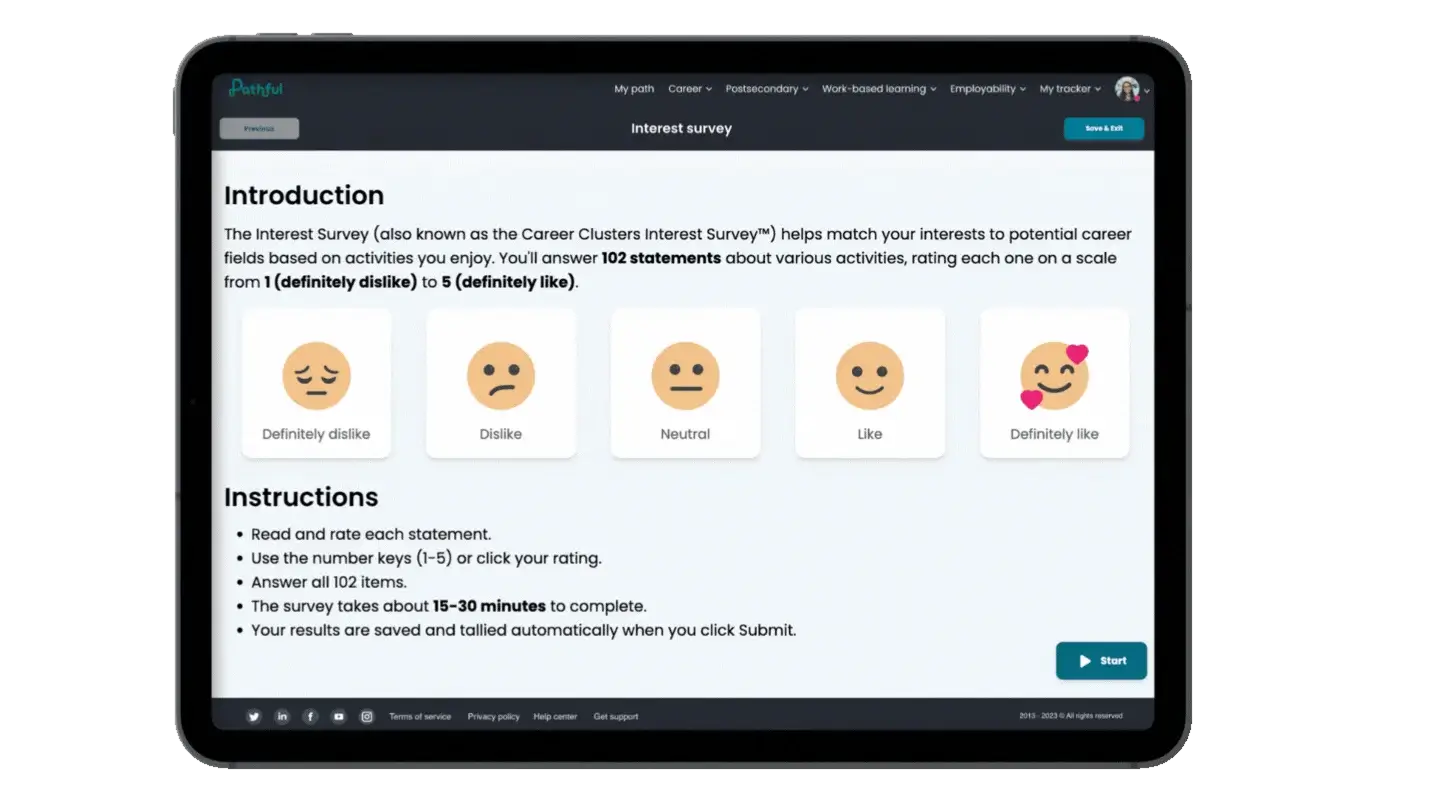Expand the Career dropdown menu
The image size is (1440, 810).
coord(690,89)
